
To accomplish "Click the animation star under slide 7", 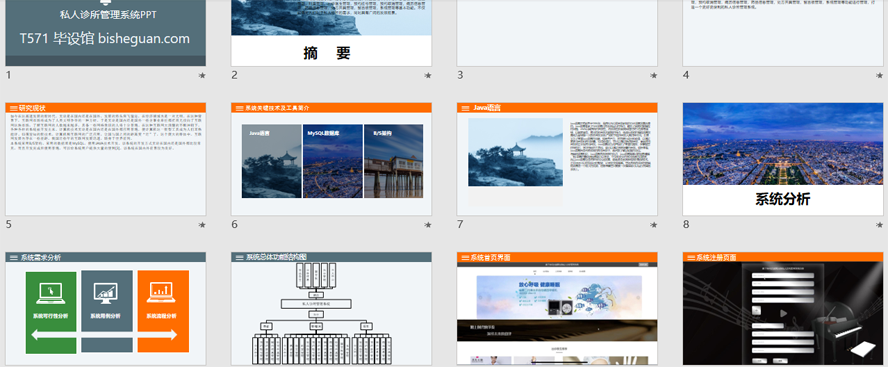I will pos(654,225).
